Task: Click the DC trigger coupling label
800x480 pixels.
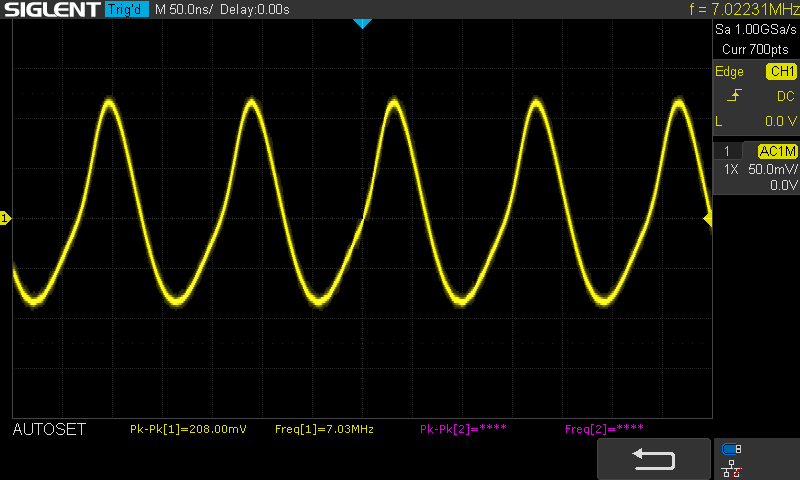Action: tap(786, 96)
